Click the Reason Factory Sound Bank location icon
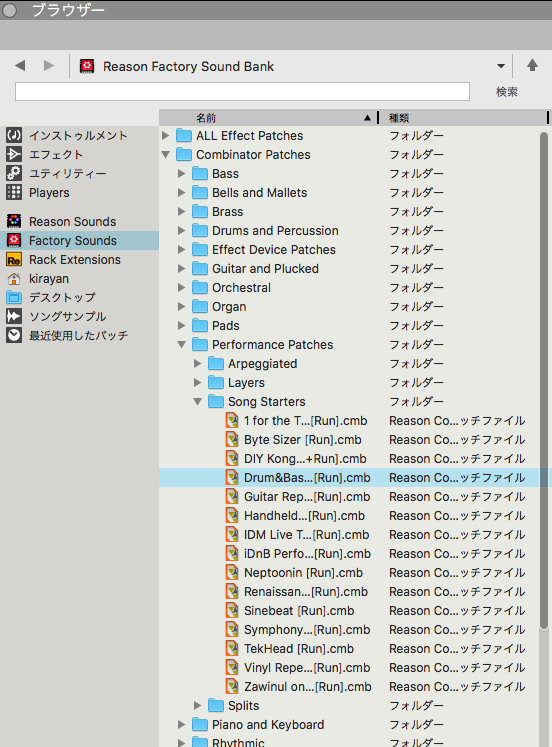Viewport: 552px width, 747px height. pos(87,66)
